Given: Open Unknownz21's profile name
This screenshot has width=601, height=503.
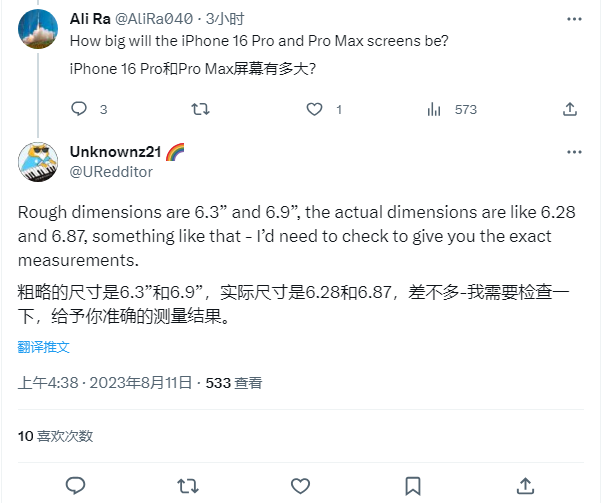Looking at the screenshot, I should pos(114,152).
